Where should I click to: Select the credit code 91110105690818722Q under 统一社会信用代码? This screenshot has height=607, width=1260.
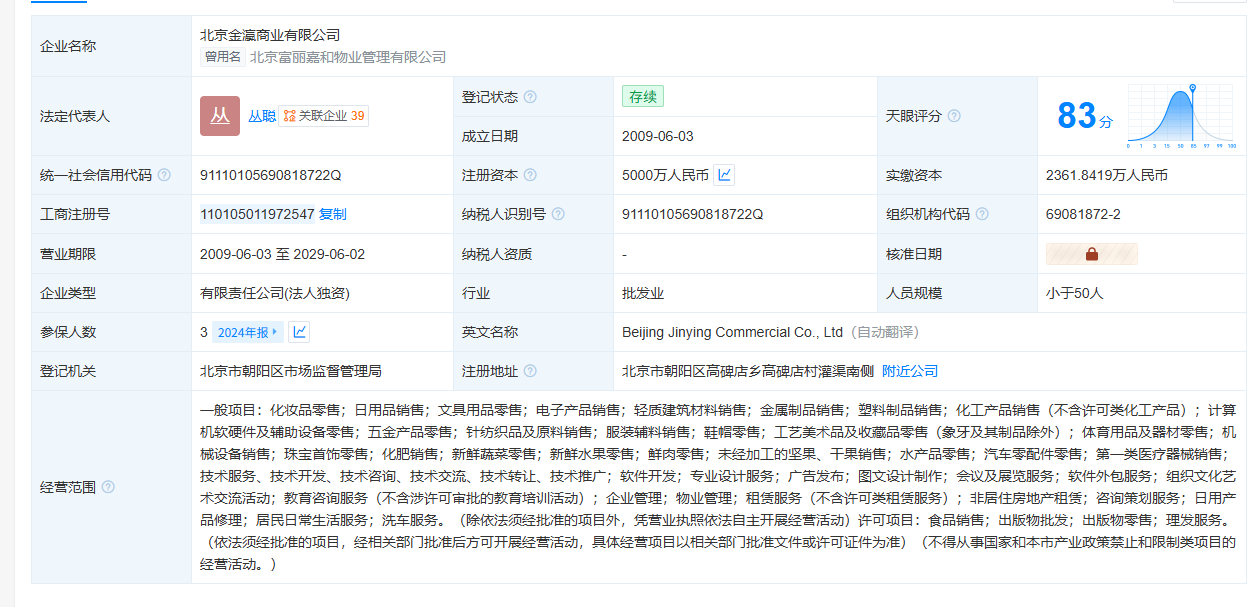click(x=271, y=175)
